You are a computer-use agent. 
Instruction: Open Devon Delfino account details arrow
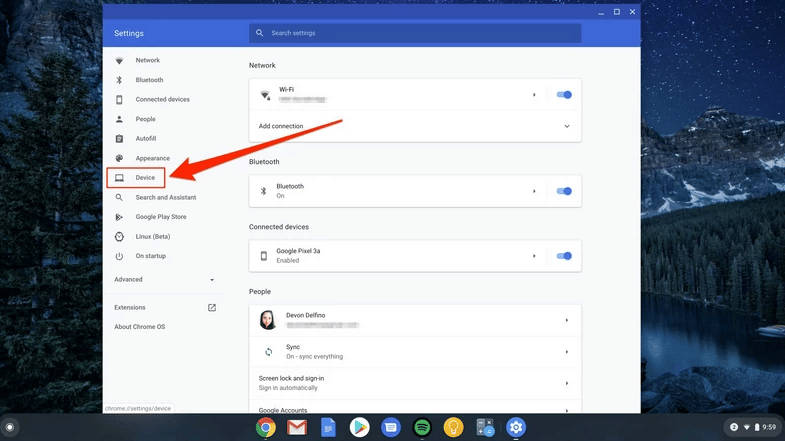(x=567, y=320)
